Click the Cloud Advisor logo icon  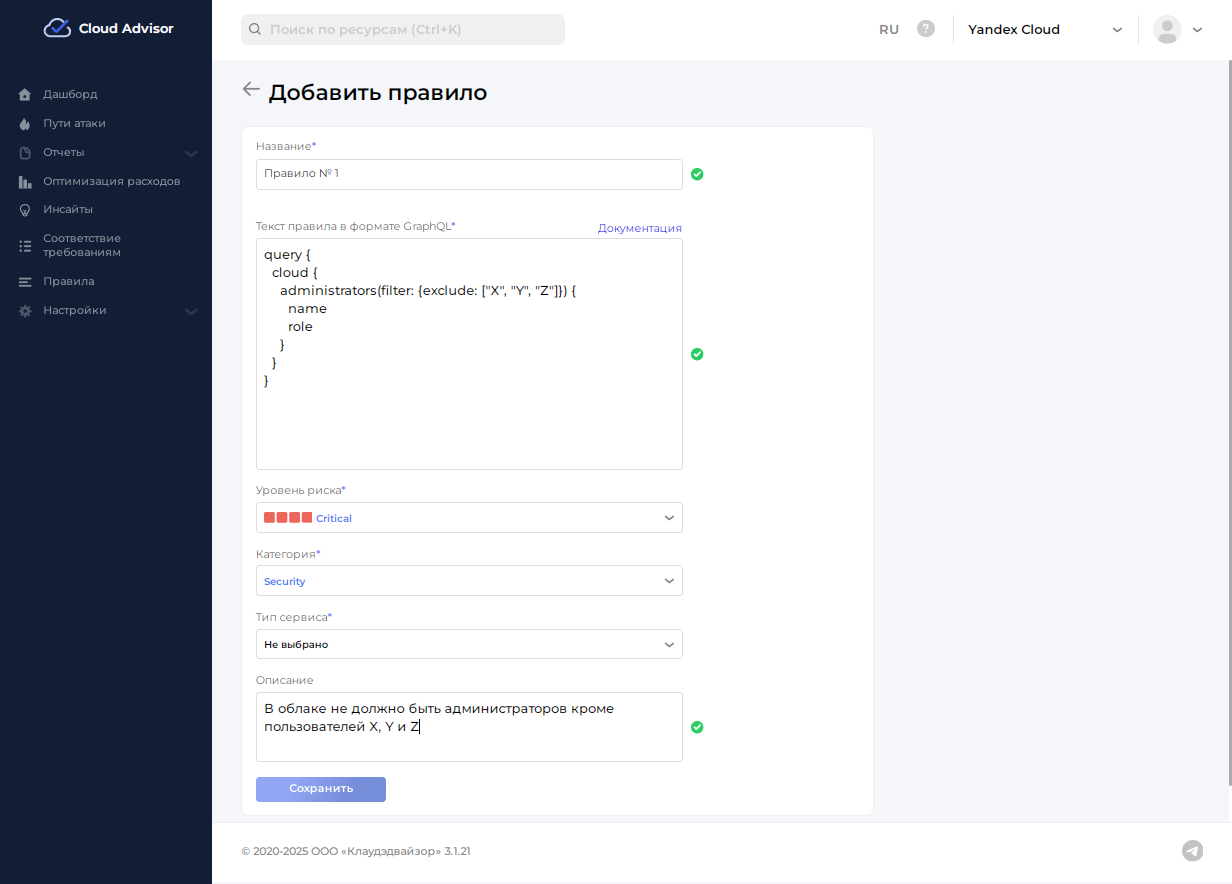(x=57, y=28)
